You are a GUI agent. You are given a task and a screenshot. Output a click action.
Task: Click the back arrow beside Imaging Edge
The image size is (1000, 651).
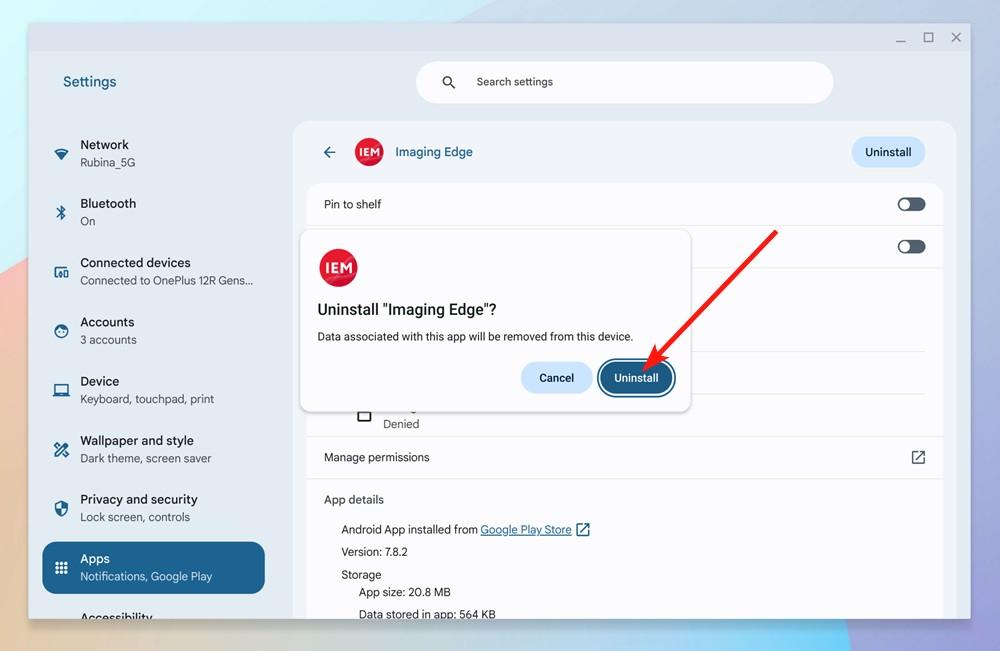(x=329, y=152)
